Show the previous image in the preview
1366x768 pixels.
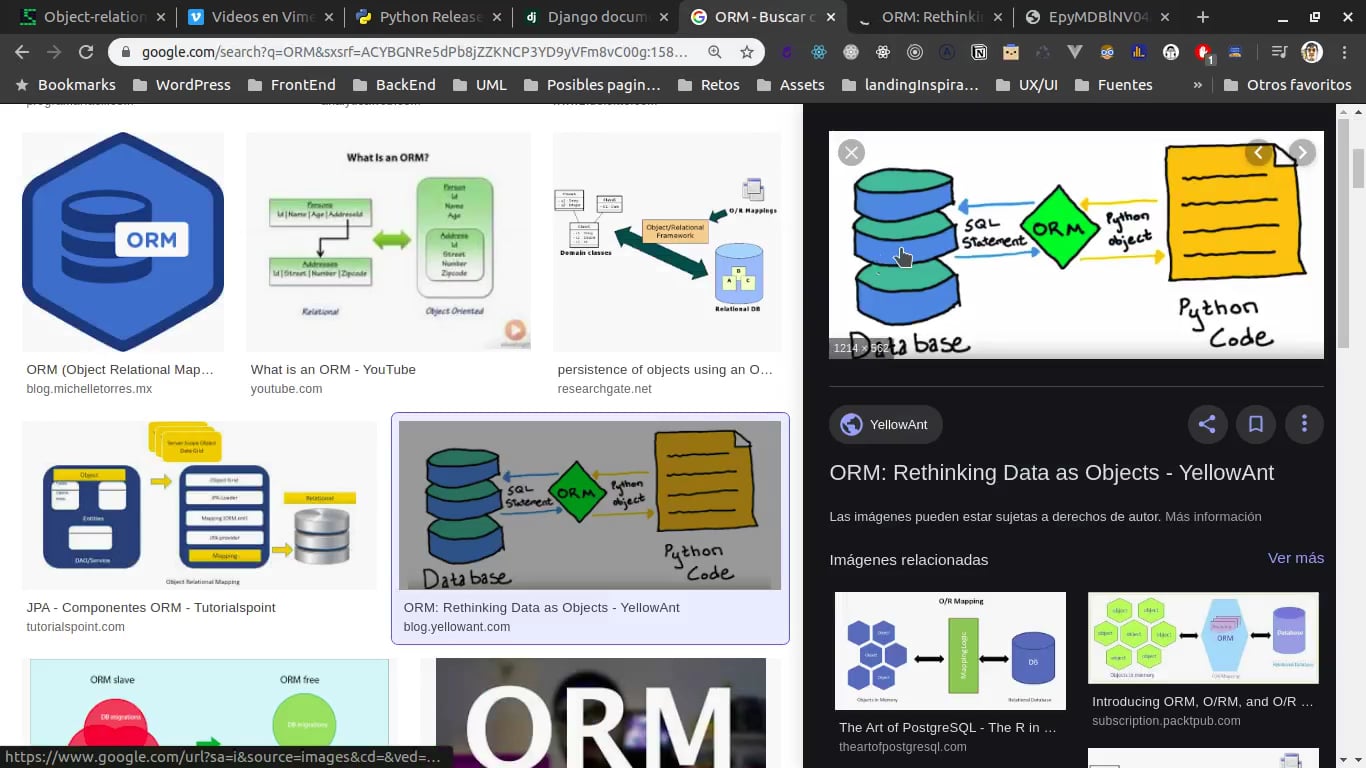pyautogui.click(x=1258, y=152)
